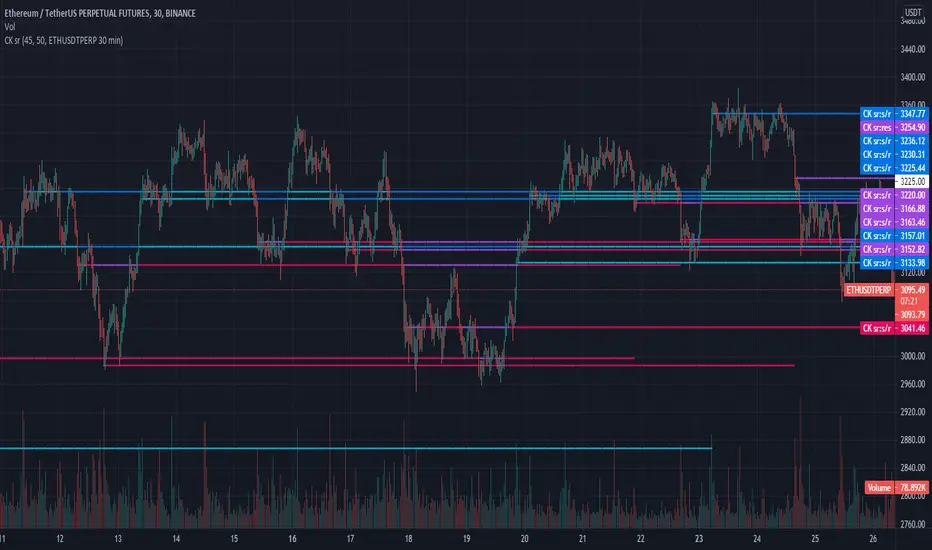Click date 26 on the time axis
Screen dimensions: 932x550
pos(874,537)
